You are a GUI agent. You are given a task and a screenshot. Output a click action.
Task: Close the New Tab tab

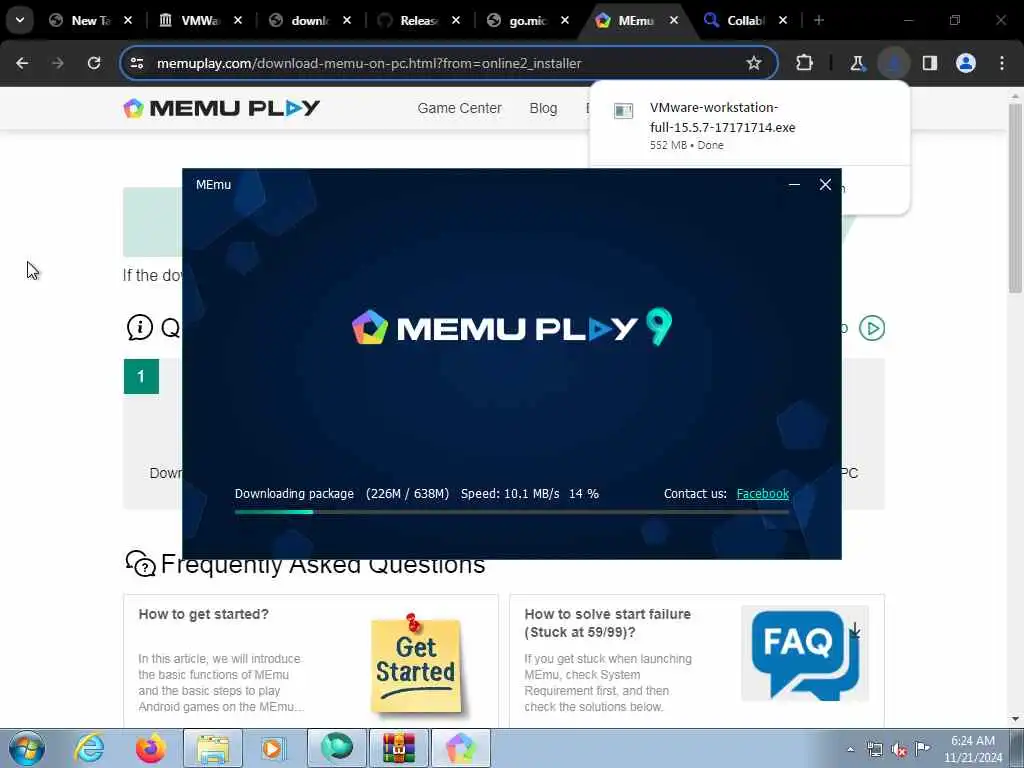point(128,20)
